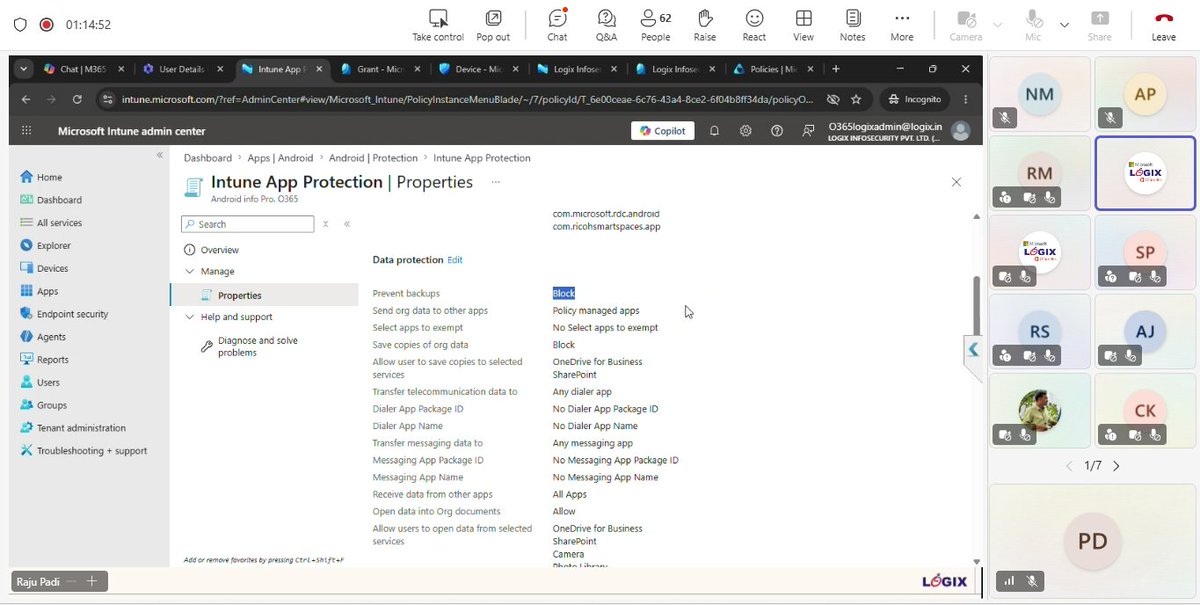
Task: Open the Intune settings gear
Action: (745, 131)
